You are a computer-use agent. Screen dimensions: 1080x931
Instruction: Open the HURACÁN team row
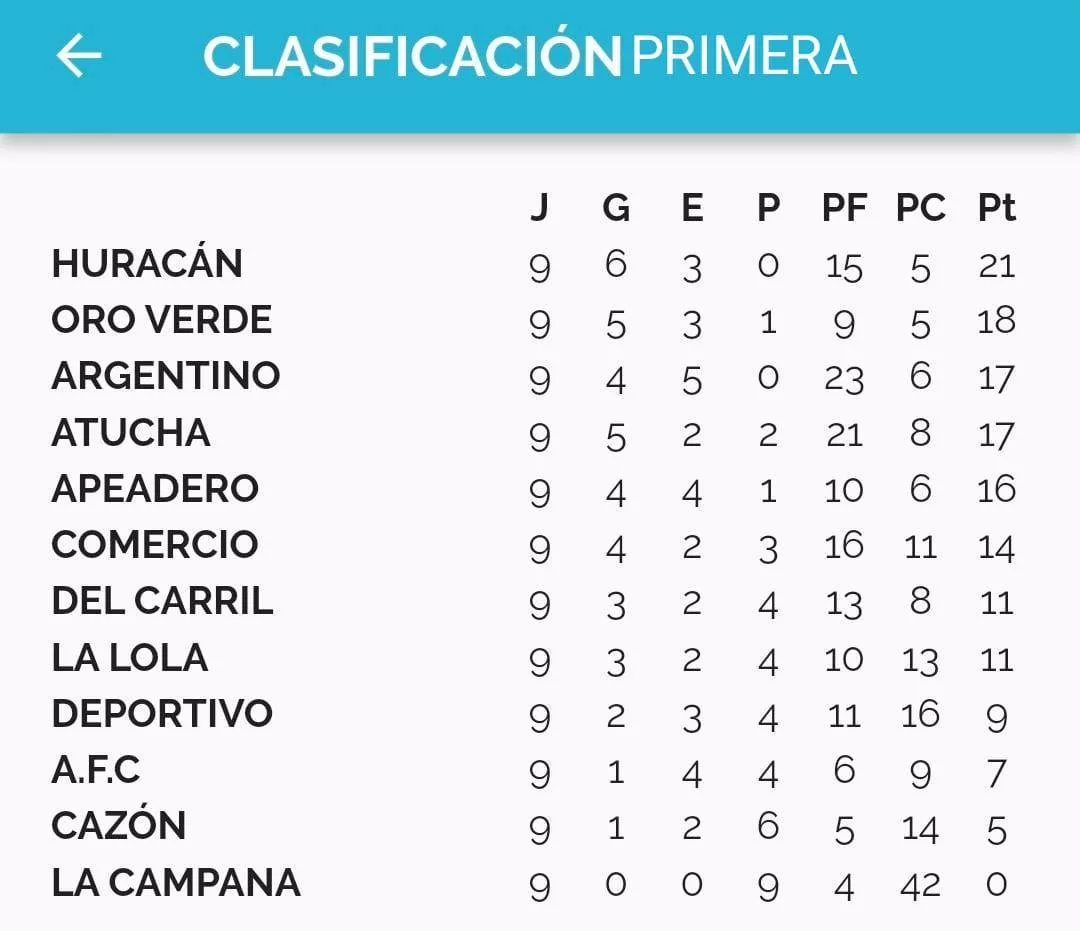click(x=147, y=264)
